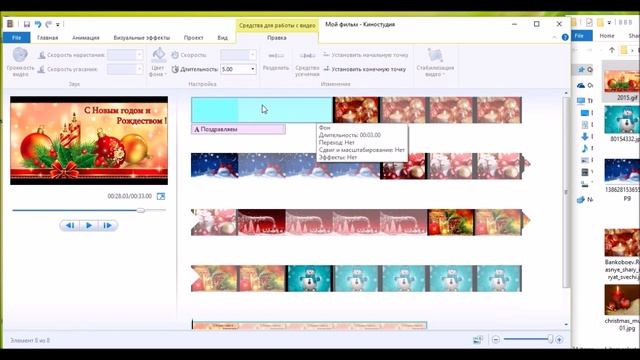The width and height of the screenshot is (640, 360).
Task: Click the Save project icon in quick access toolbar
Action: pyautogui.click(x=27, y=24)
